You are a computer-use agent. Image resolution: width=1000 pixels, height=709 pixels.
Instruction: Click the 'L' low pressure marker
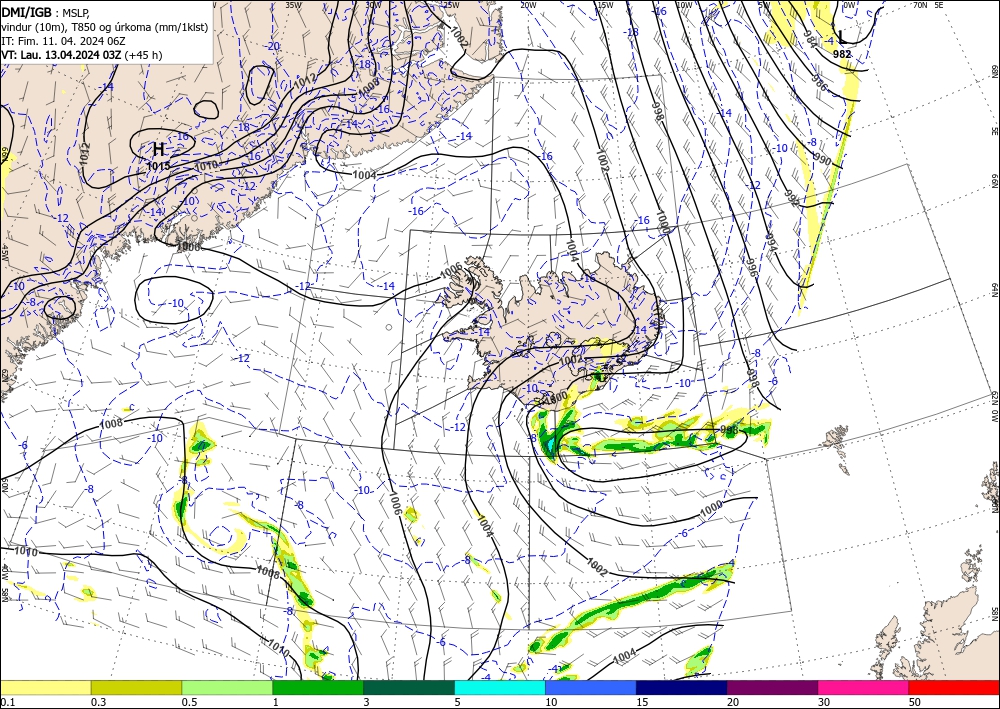[842, 37]
